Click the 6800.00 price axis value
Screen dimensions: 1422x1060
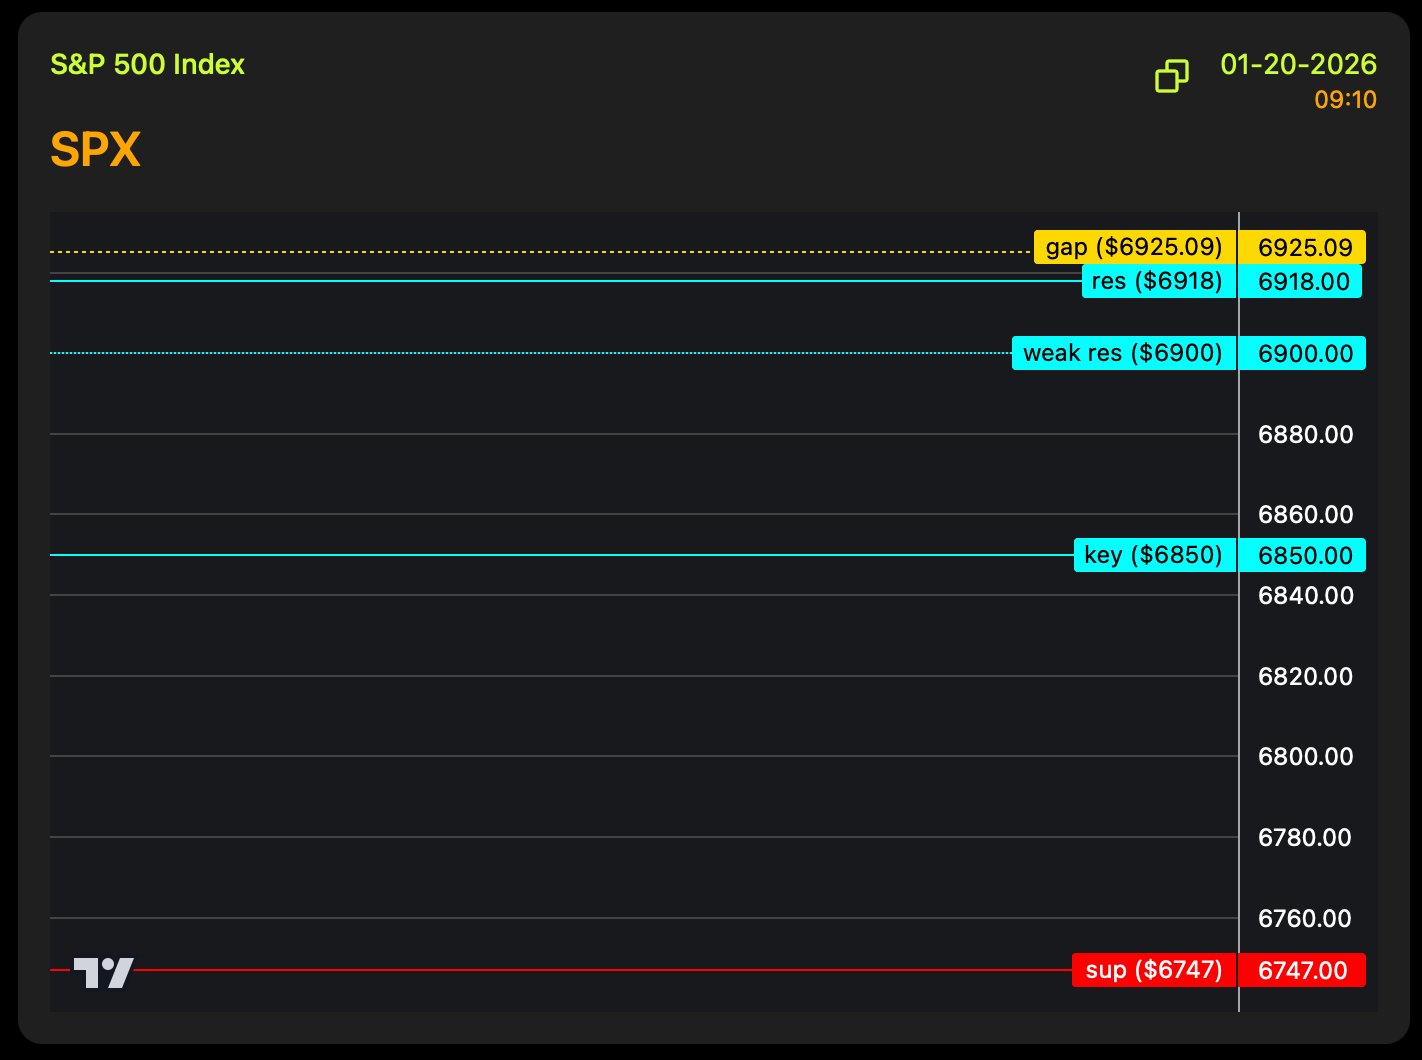pos(1305,757)
